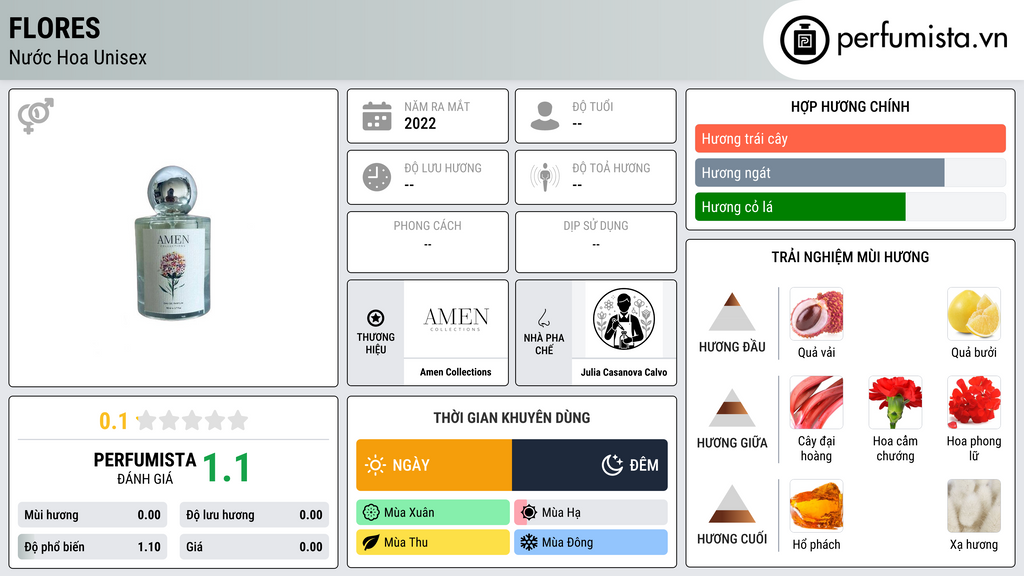Click the Hương trái cây accord bar
Viewport: 1024px width, 576px height.
pos(850,138)
